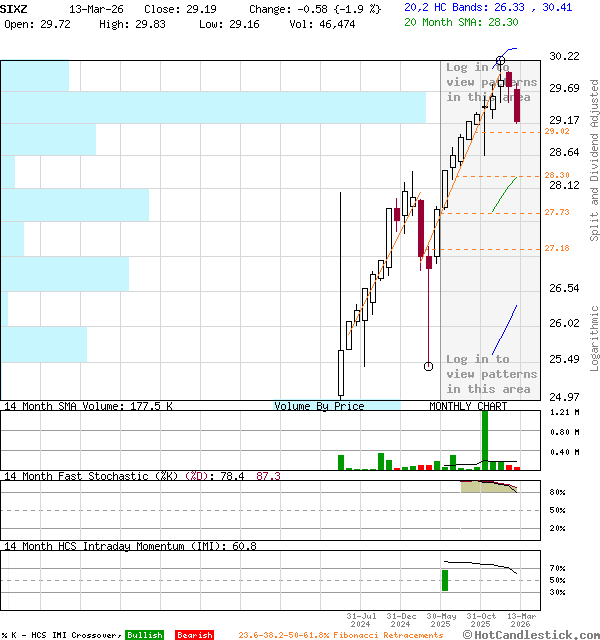Click the green Bullish legend badge
600x640 pixels.
144,635
